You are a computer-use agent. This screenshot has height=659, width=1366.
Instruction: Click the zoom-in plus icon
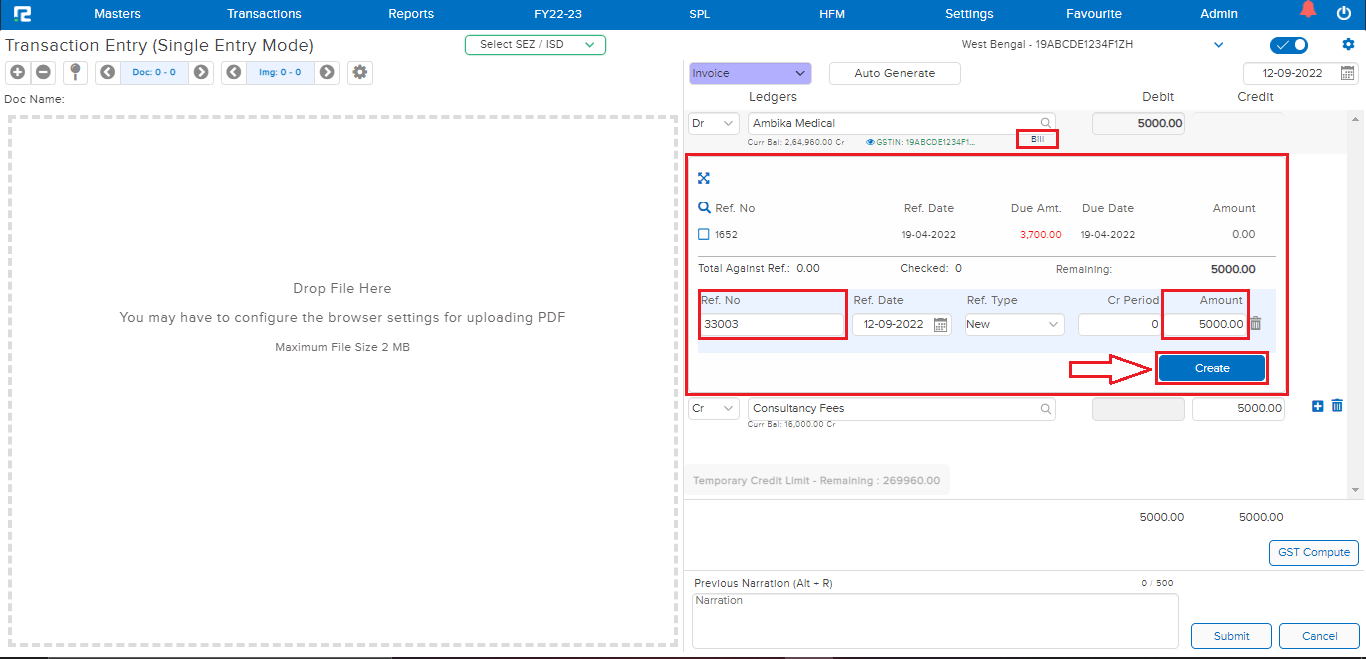[x=17, y=72]
